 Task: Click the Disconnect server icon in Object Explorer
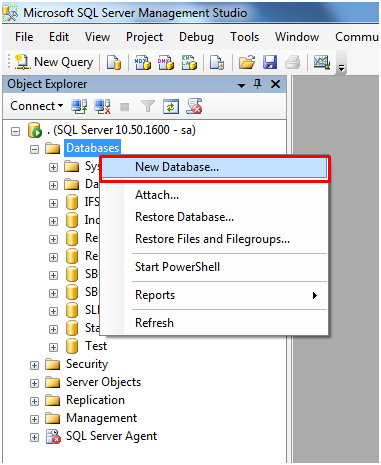[x=102, y=107]
